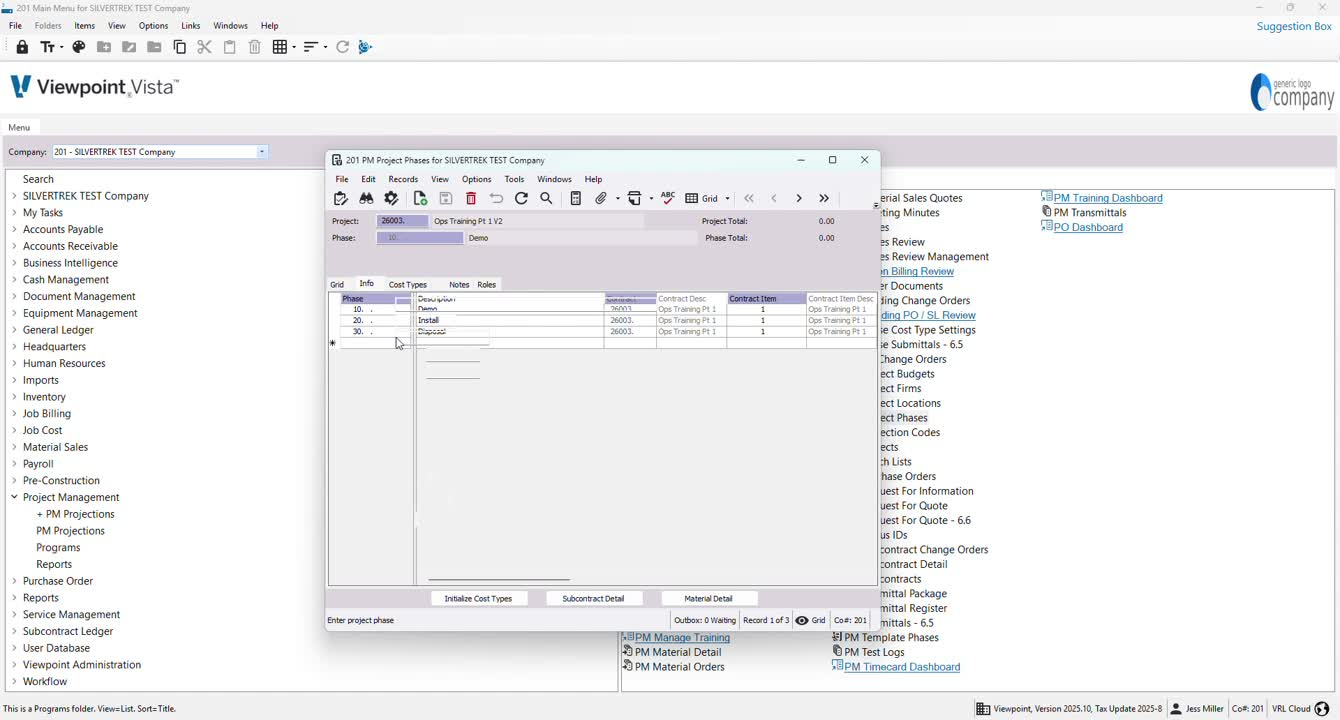Click the trash icon in main toolbar
1340x720 pixels.
pos(254,47)
